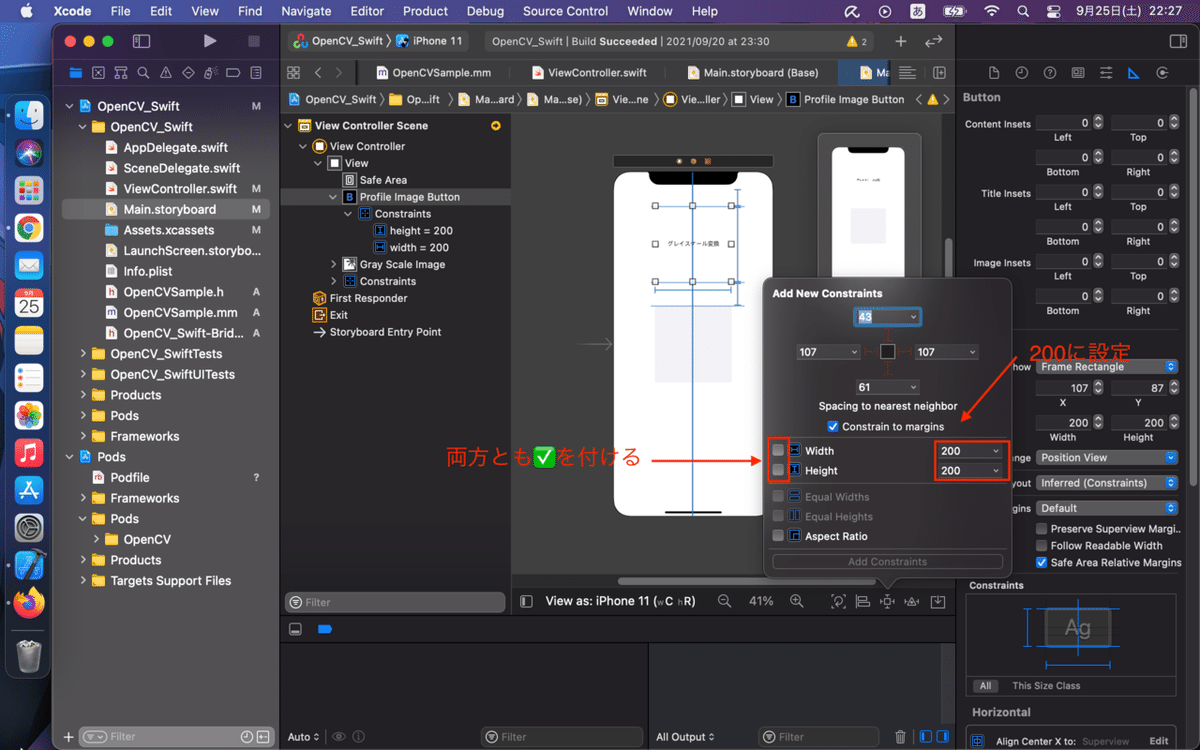Open the Test navigator diamond icon
The width and height of the screenshot is (1200, 750).
pos(189,73)
